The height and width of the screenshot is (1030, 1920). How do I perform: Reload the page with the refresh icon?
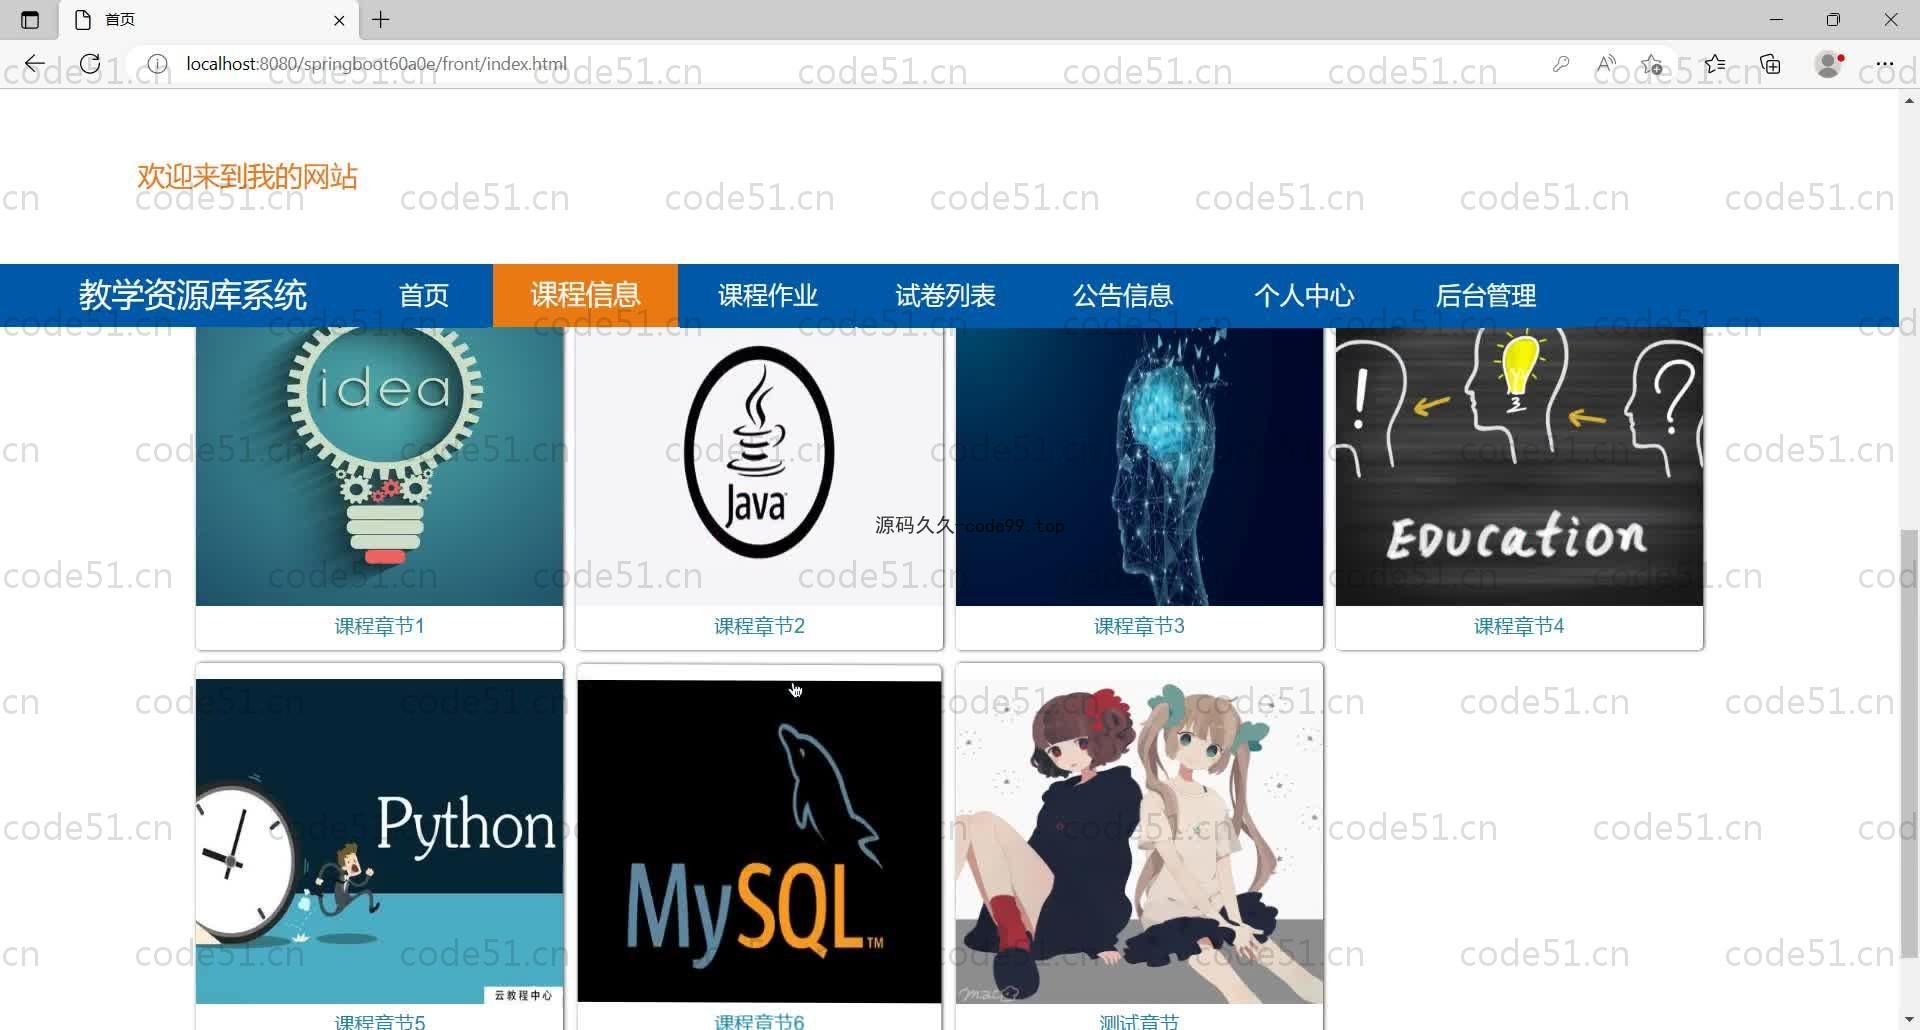pos(90,64)
